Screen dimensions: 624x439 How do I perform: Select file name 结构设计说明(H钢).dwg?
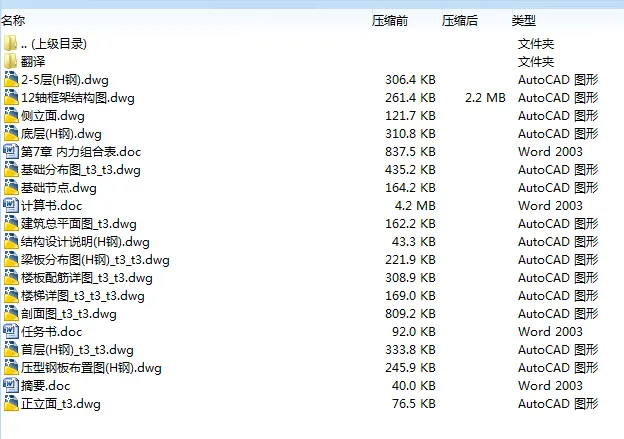tap(85, 242)
